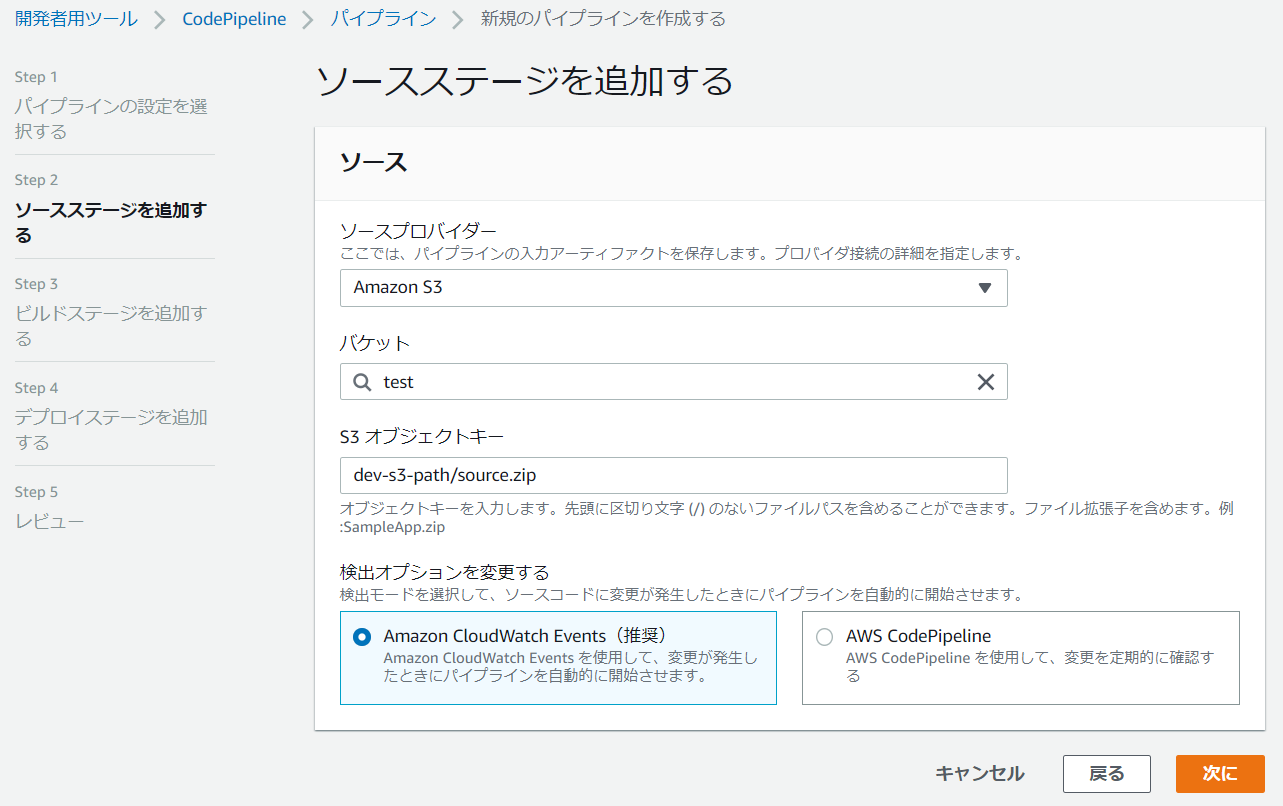Image resolution: width=1283 pixels, height=806 pixels.
Task: Click the source provider description text
Action: (x=682, y=254)
